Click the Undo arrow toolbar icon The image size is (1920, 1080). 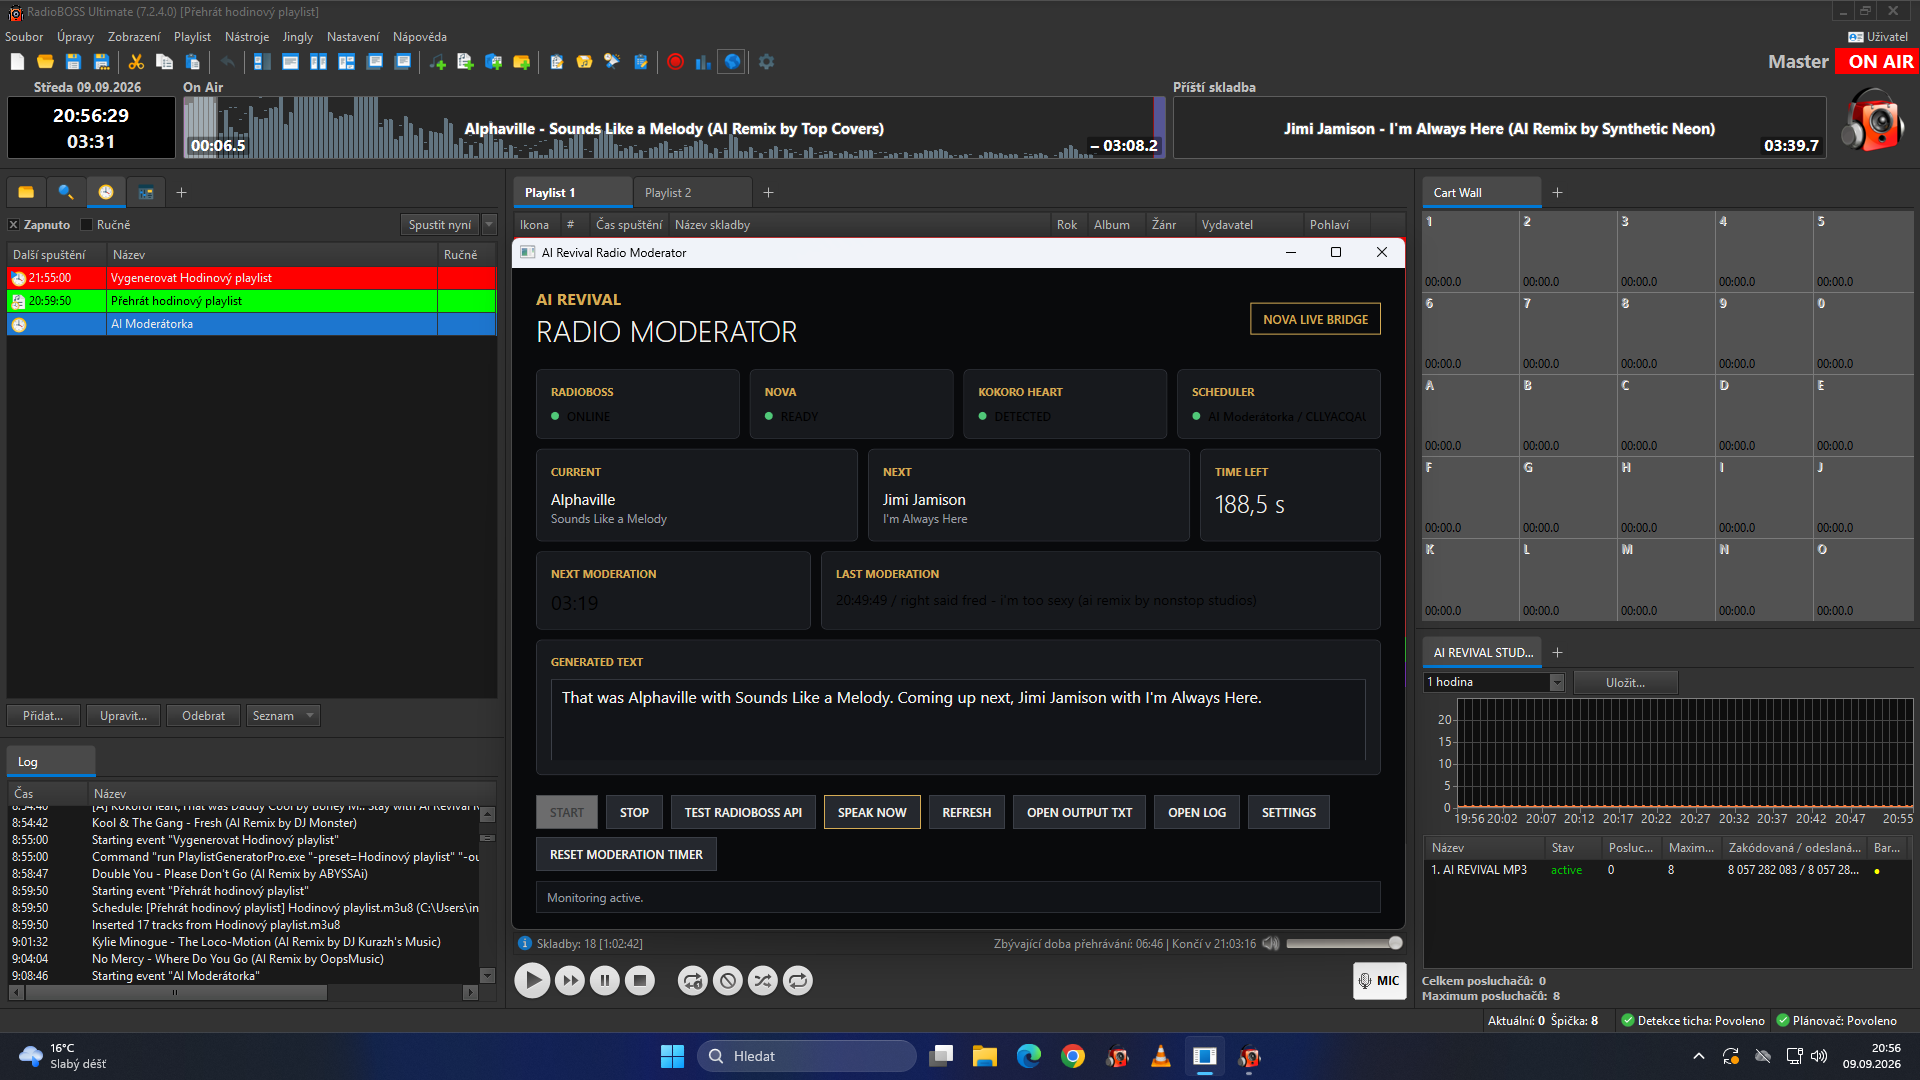tap(228, 62)
